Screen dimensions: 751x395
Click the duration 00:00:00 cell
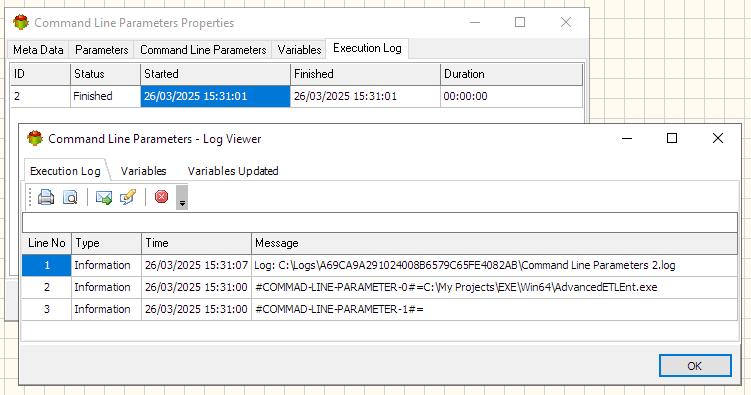[x=511, y=96]
